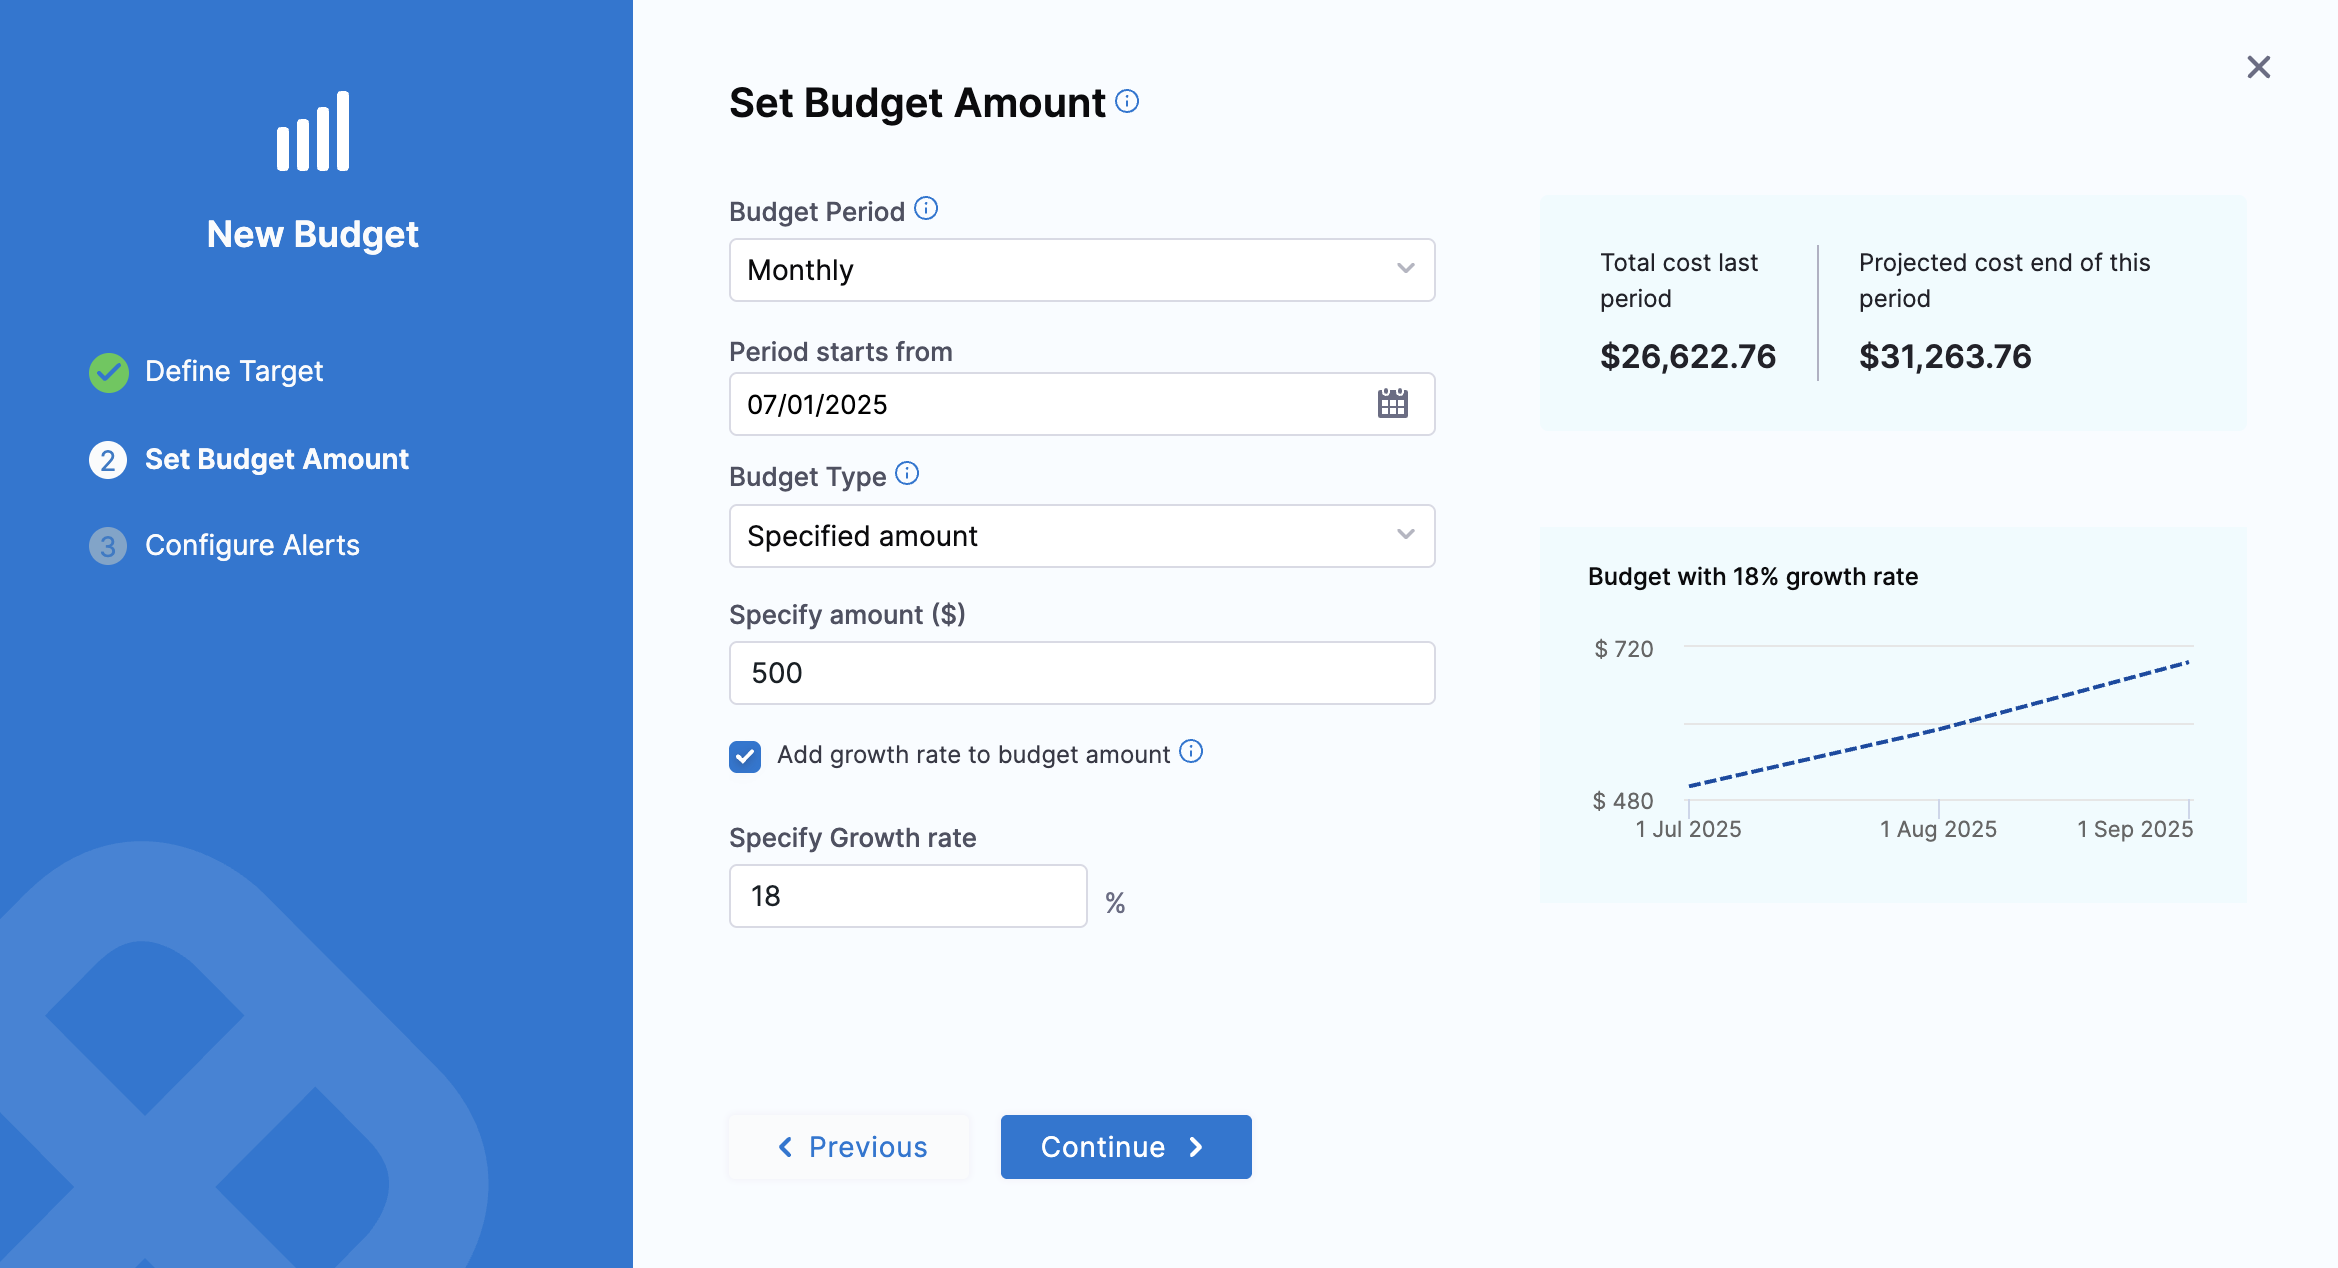Select the Set Budget Amount step
This screenshot has width=2338, height=1268.
point(276,459)
